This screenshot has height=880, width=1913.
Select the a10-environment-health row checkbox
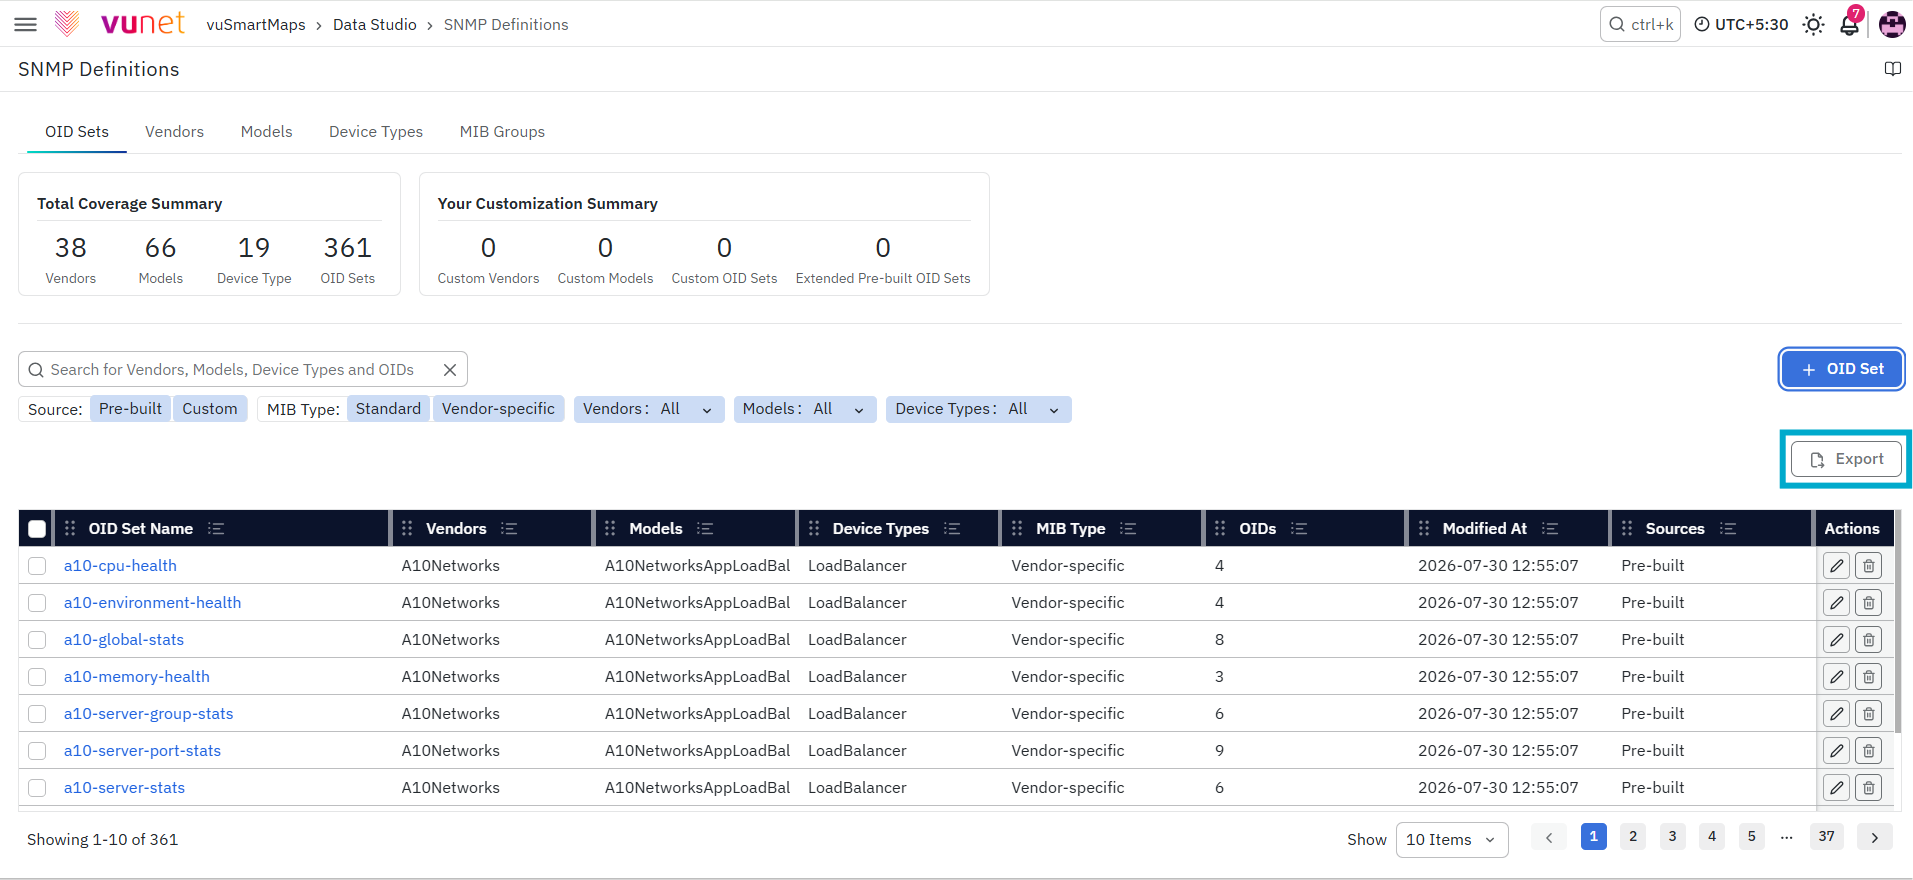tap(37, 603)
